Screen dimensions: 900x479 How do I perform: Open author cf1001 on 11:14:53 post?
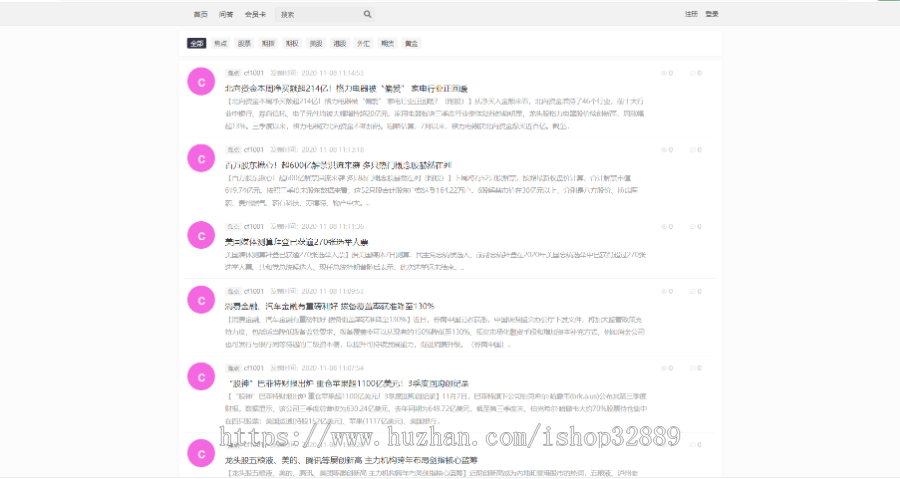pos(254,73)
